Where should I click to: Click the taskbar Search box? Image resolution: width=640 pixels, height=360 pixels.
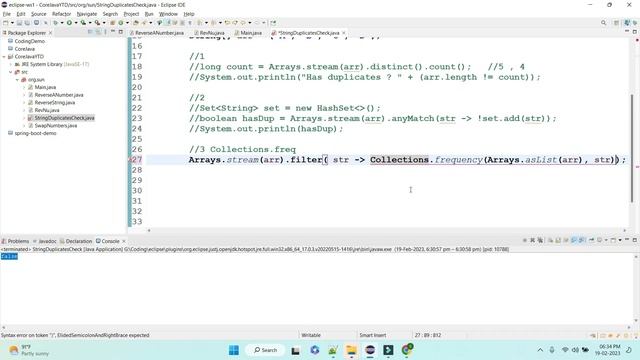coord(265,350)
